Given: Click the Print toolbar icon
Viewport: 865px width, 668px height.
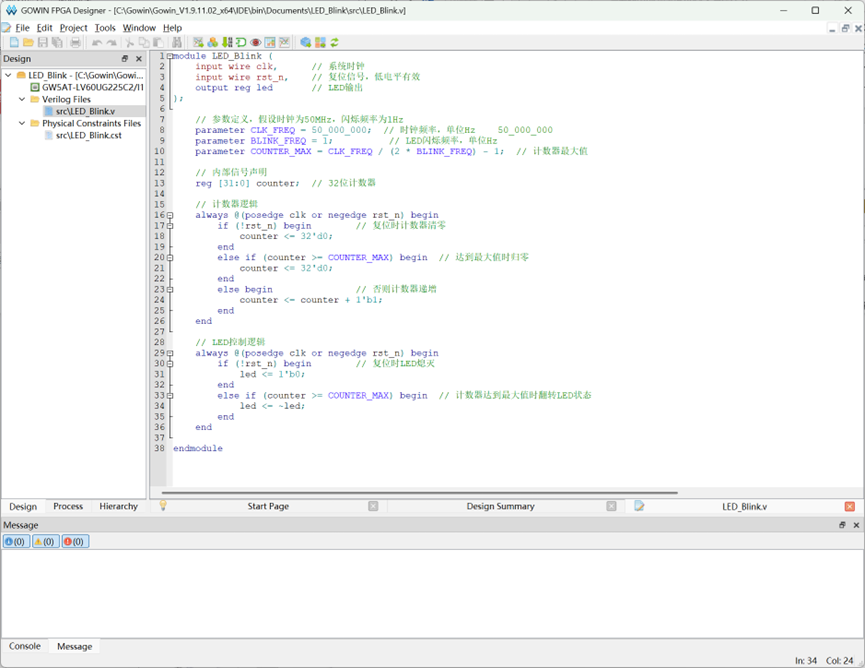Looking at the screenshot, I should [76, 42].
